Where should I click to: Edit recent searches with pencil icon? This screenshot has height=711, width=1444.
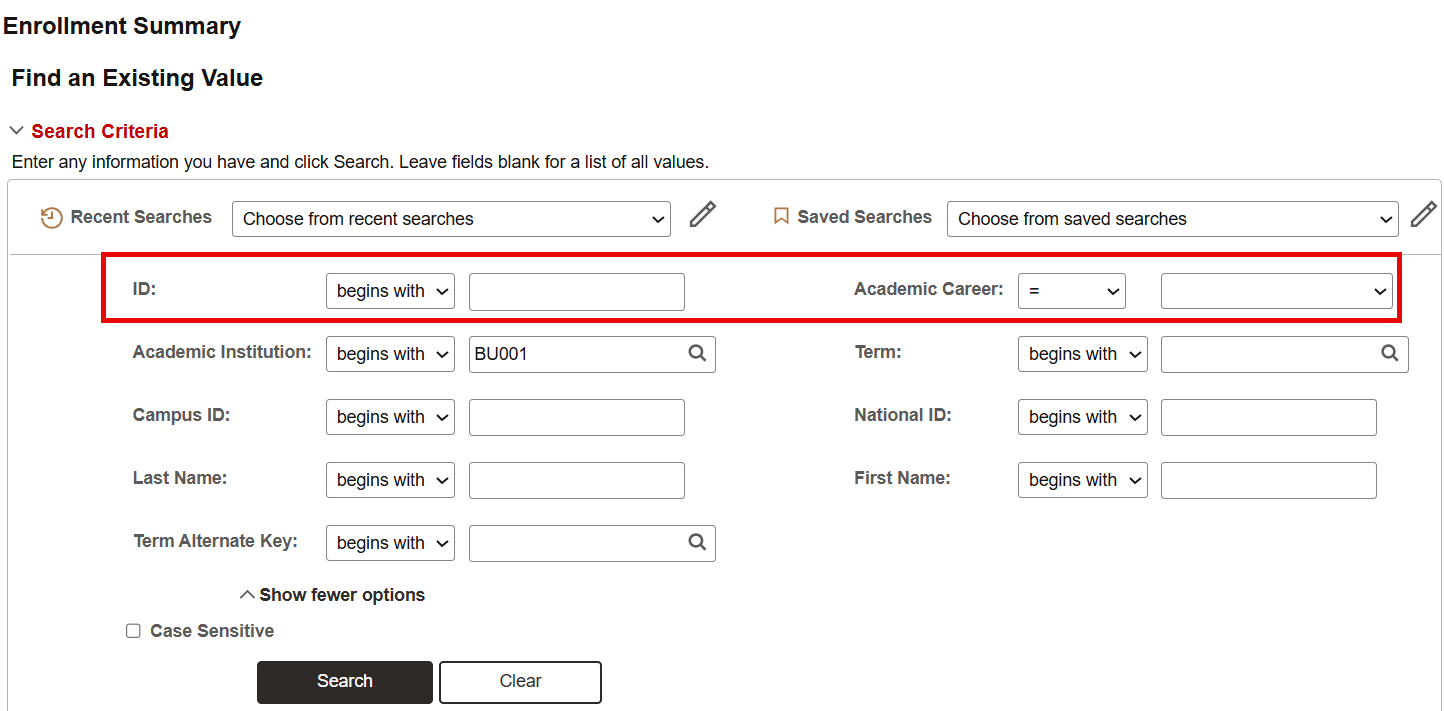pyautogui.click(x=703, y=214)
